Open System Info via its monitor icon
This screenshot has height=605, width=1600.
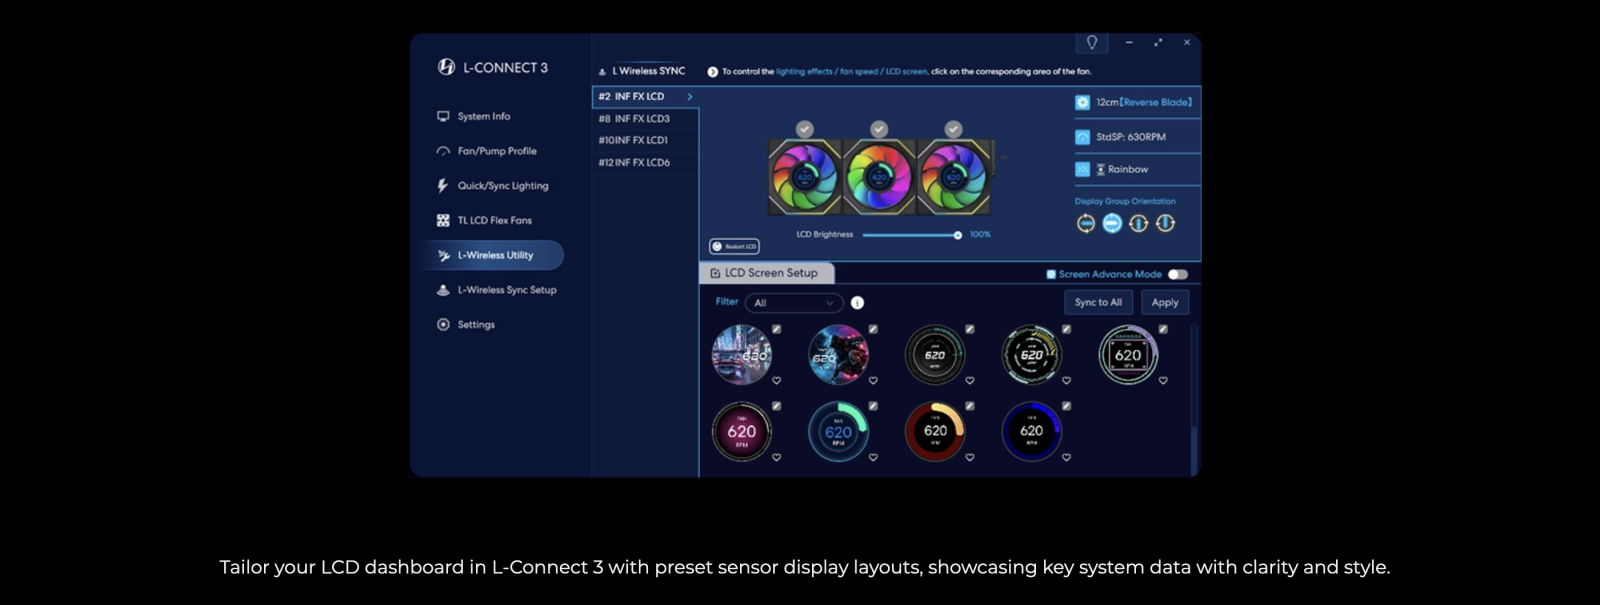pos(443,116)
